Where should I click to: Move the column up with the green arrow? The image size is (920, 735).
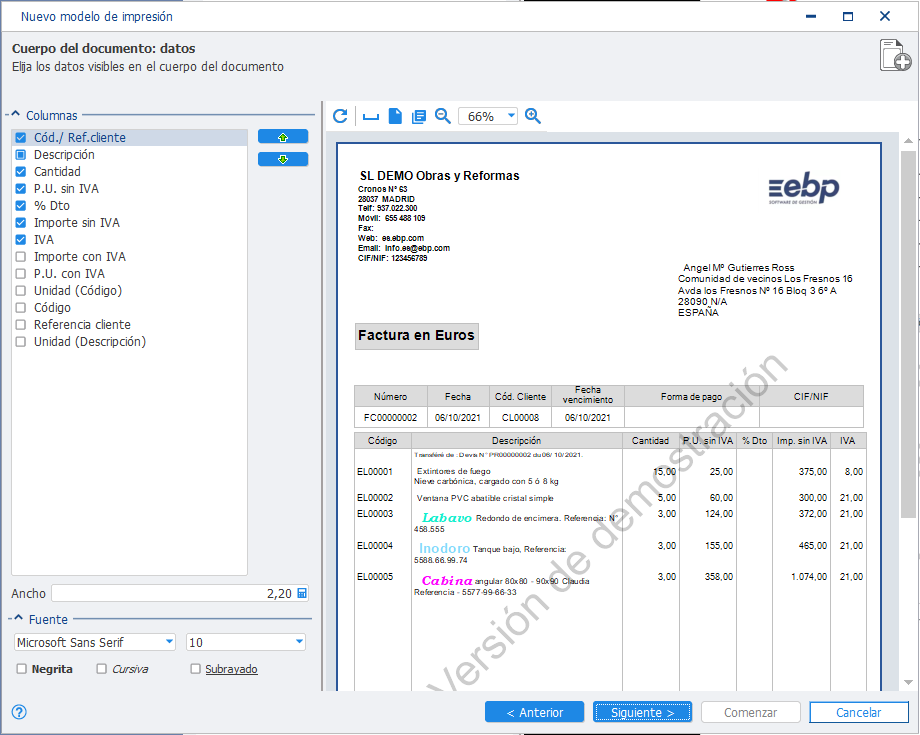(283, 137)
